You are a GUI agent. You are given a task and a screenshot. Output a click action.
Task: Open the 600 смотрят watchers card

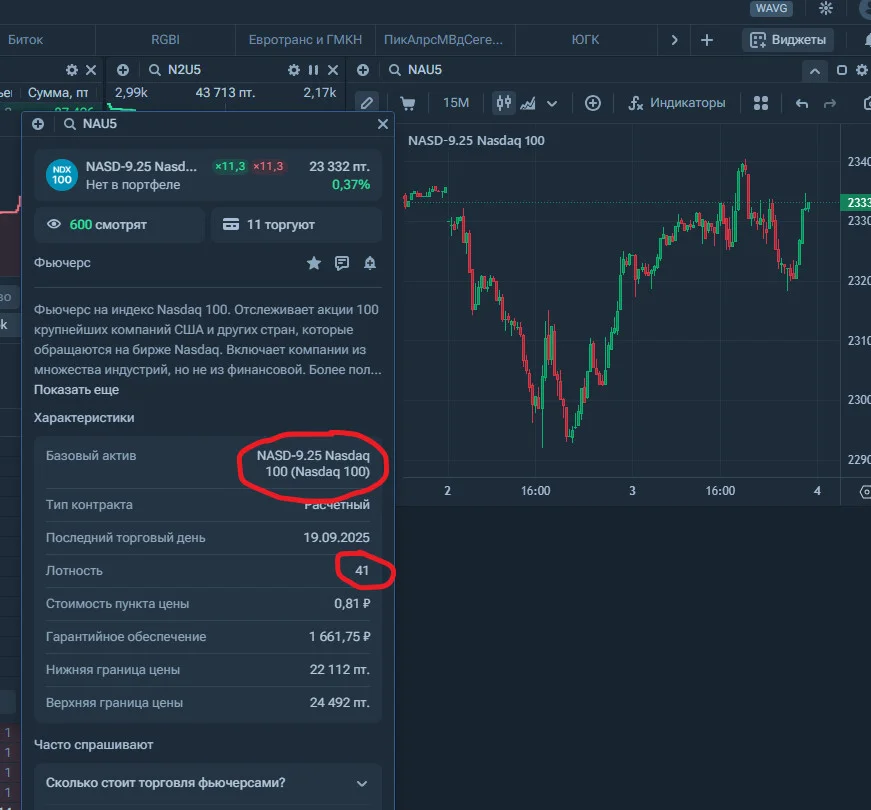point(119,224)
